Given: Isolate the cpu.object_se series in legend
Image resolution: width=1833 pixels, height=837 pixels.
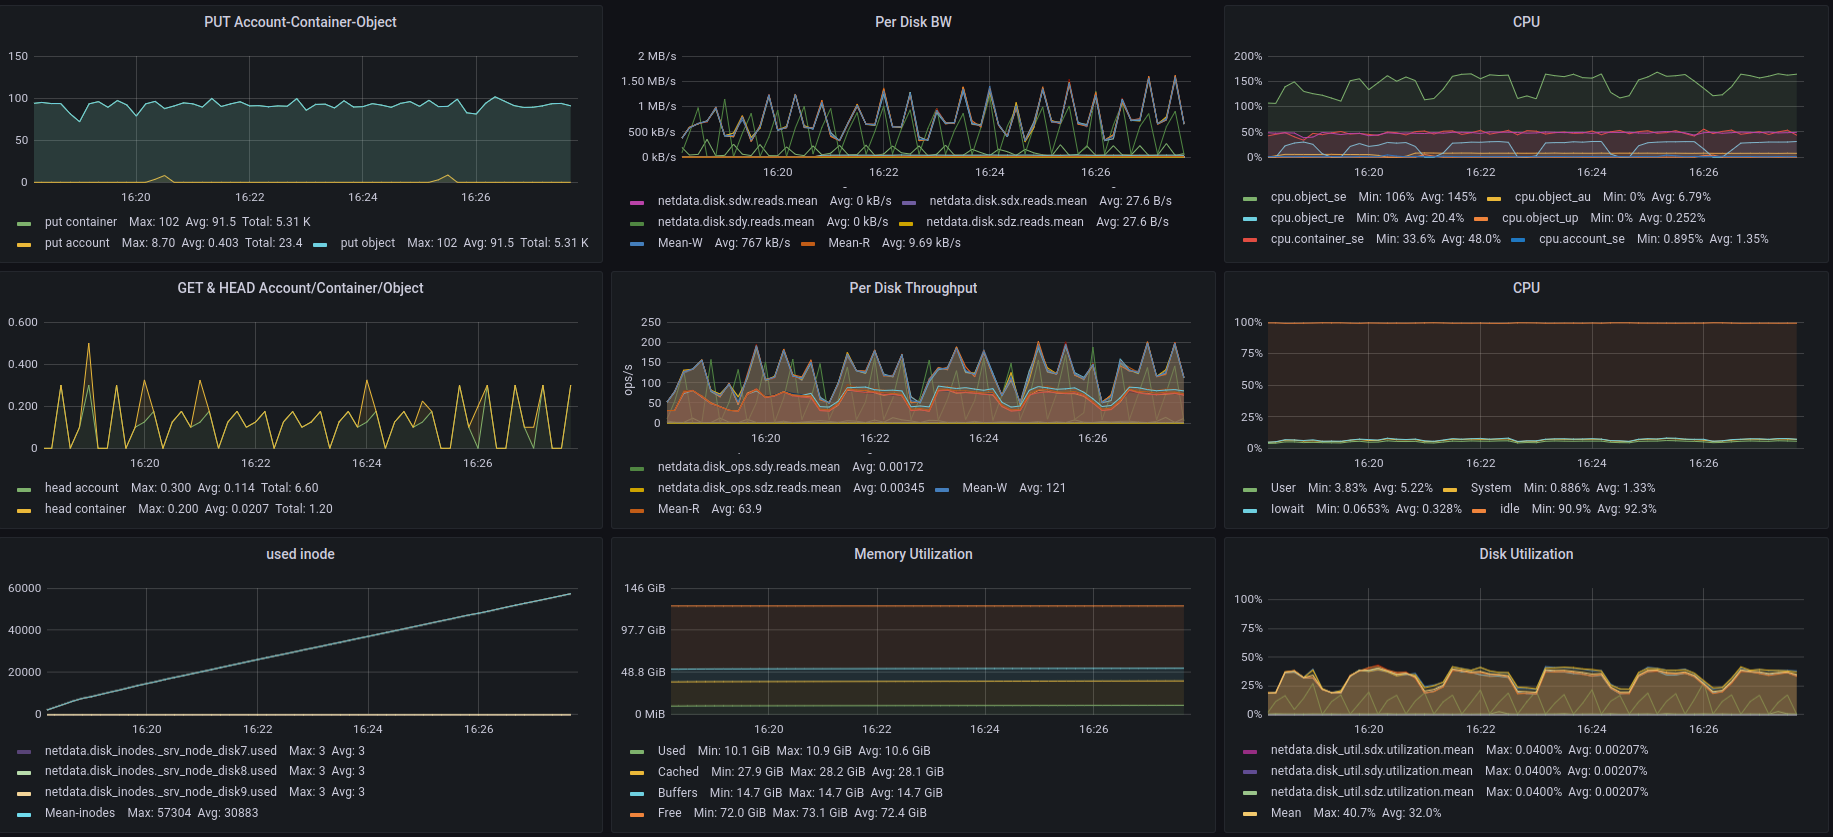Looking at the screenshot, I should coord(1308,197).
